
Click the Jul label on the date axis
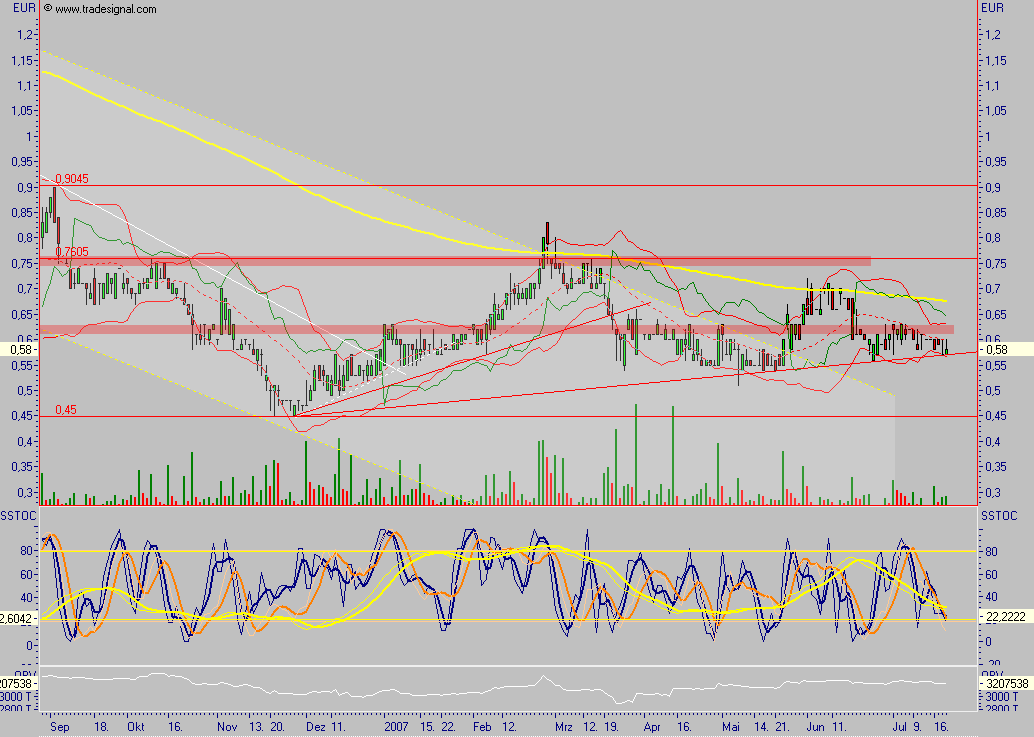(898, 726)
